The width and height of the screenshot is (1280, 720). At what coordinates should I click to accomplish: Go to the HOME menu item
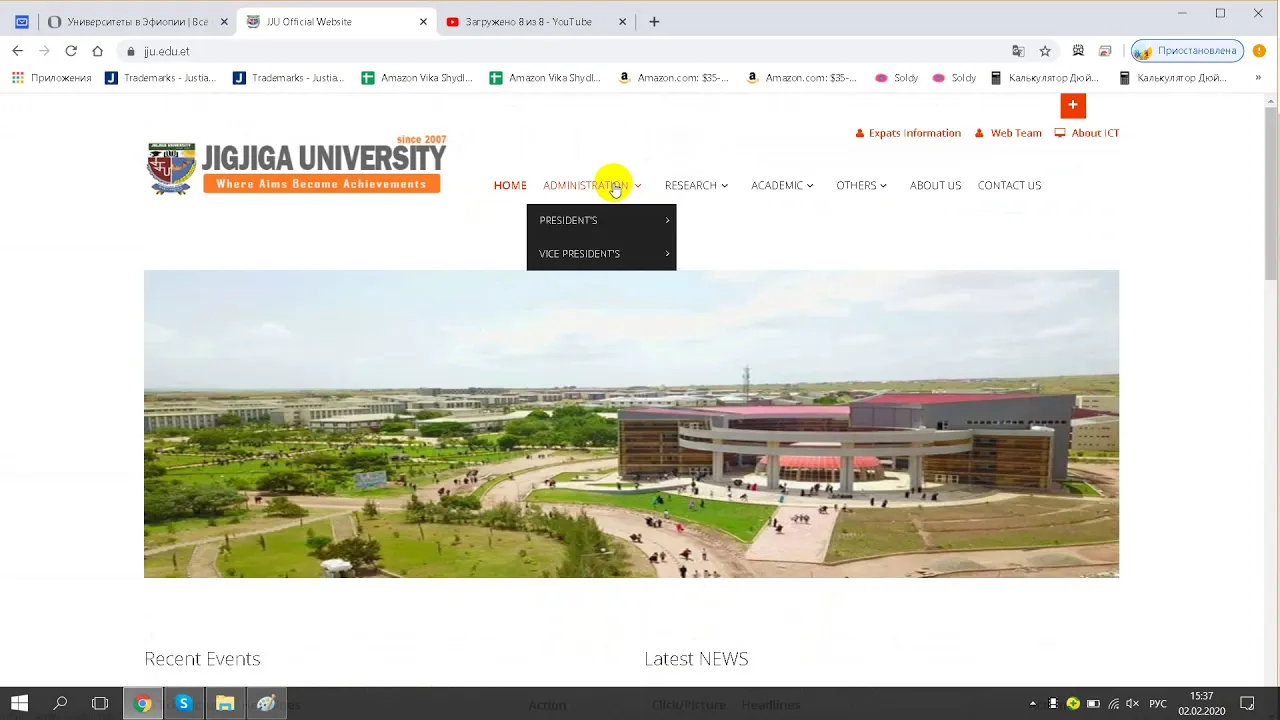point(510,185)
